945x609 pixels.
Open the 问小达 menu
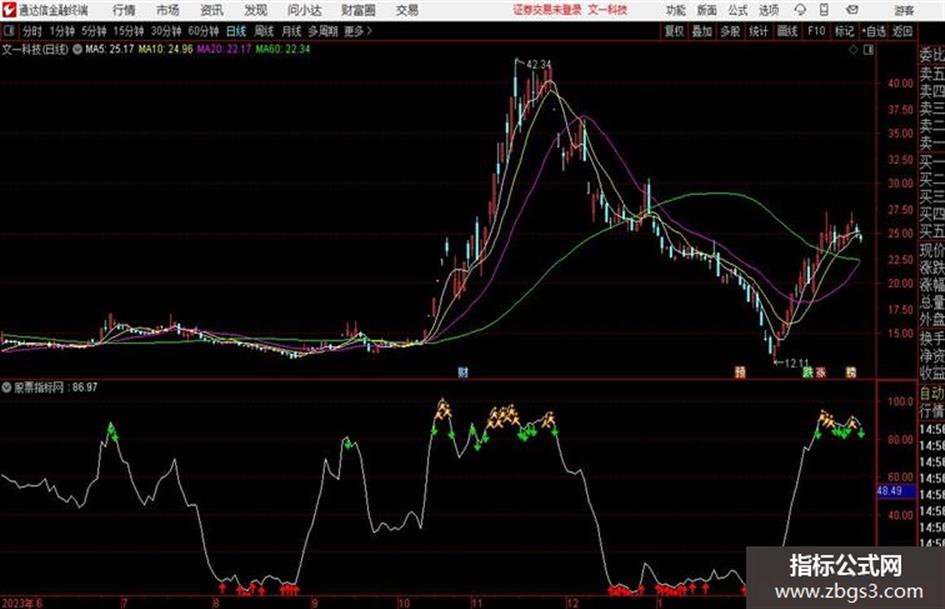click(304, 10)
